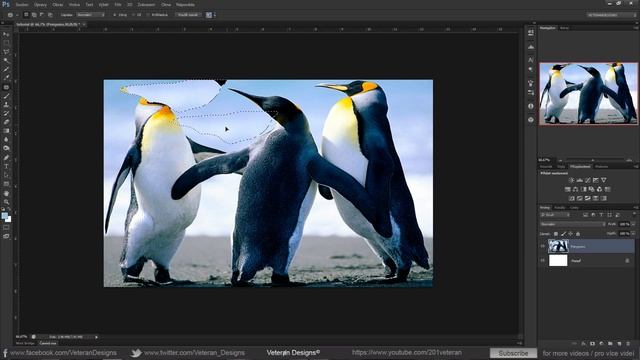Viewport: 640px width, 360px height.
Task: Add a Brightness/Contrast adjustment
Action: coord(571,180)
